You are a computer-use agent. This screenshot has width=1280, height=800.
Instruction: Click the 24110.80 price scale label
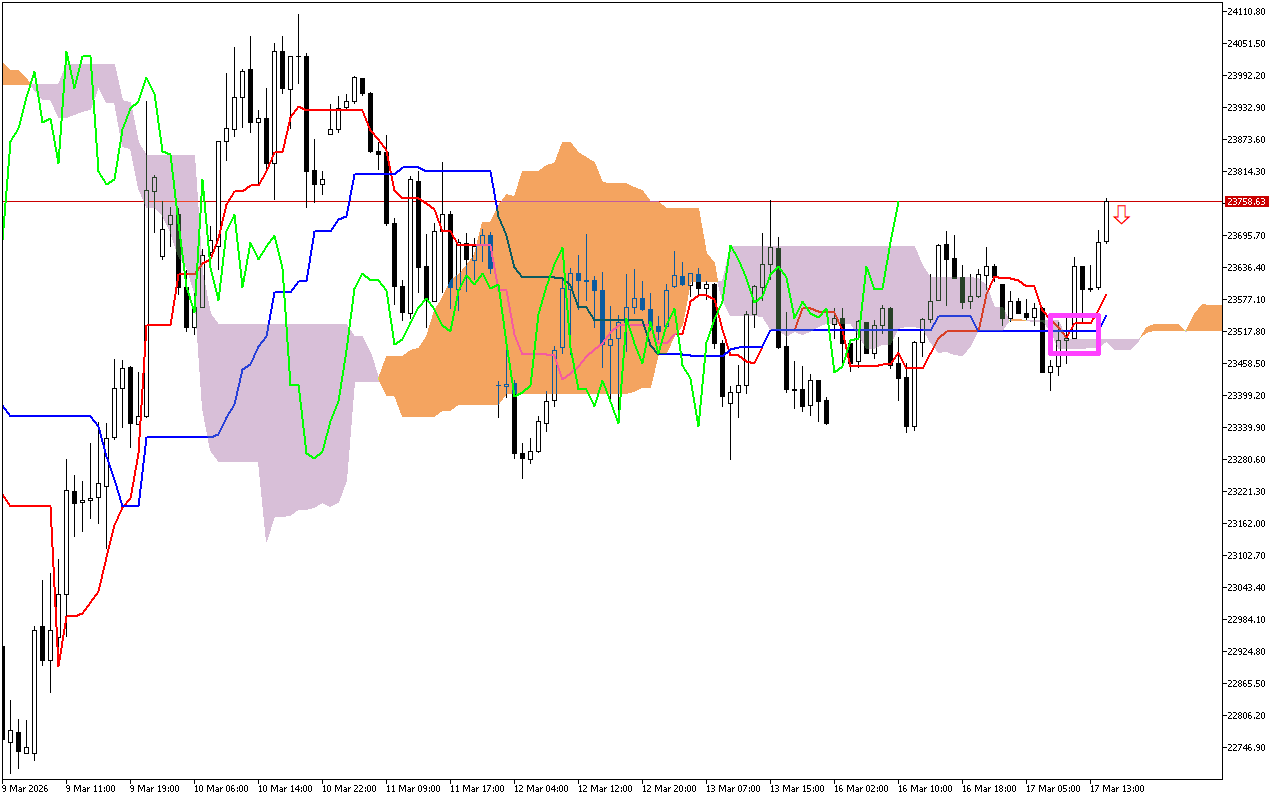click(x=1246, y=12)
